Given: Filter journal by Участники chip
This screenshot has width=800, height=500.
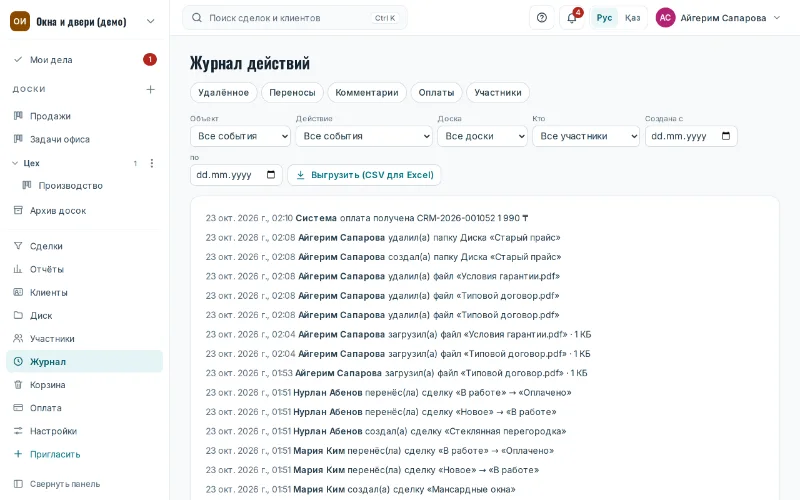Looking at the screenshot, I should [498, 92].
